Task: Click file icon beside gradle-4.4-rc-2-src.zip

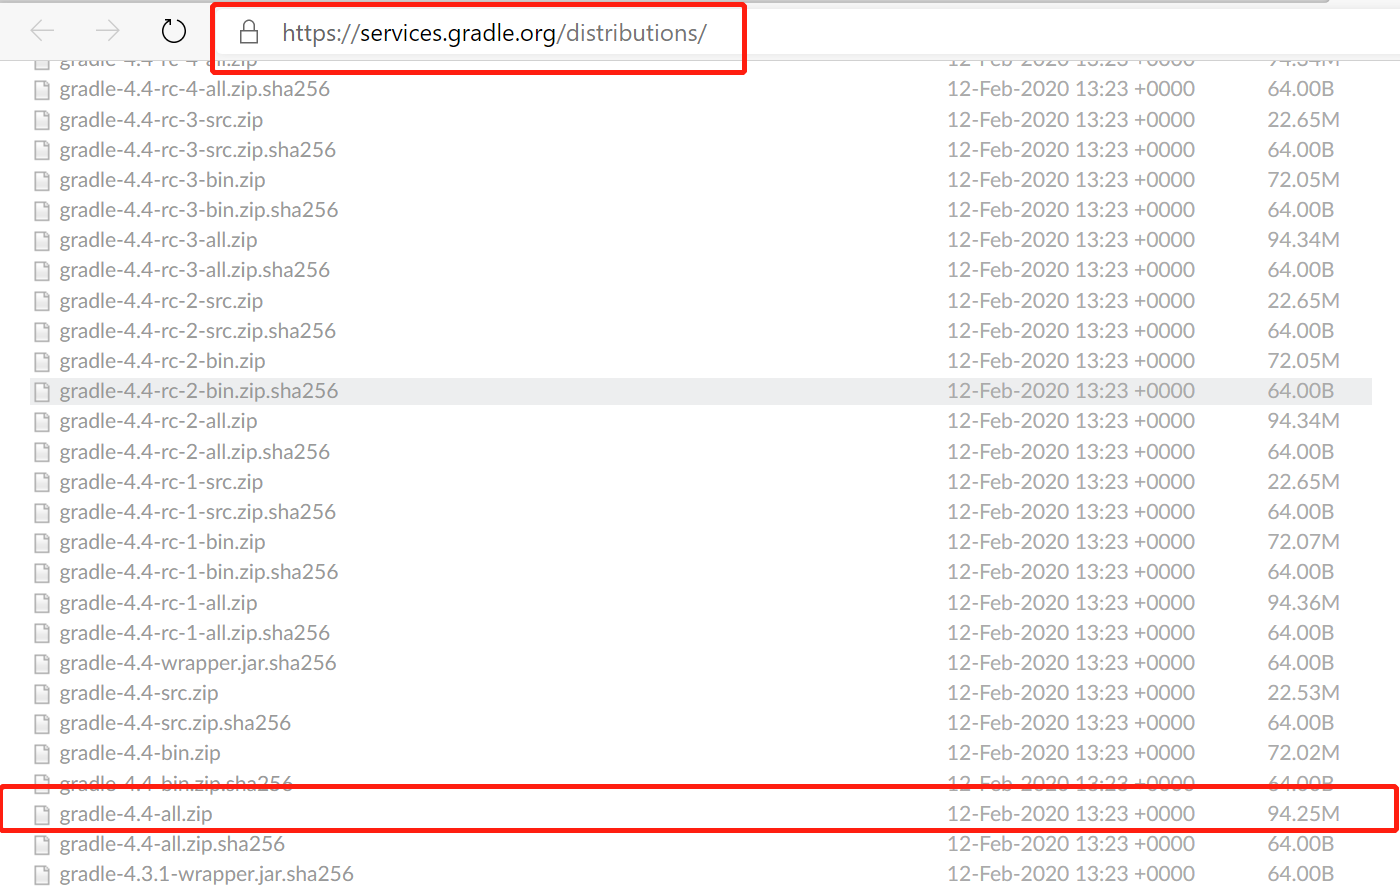Action: pyautogui.click(x=41, y=302)
